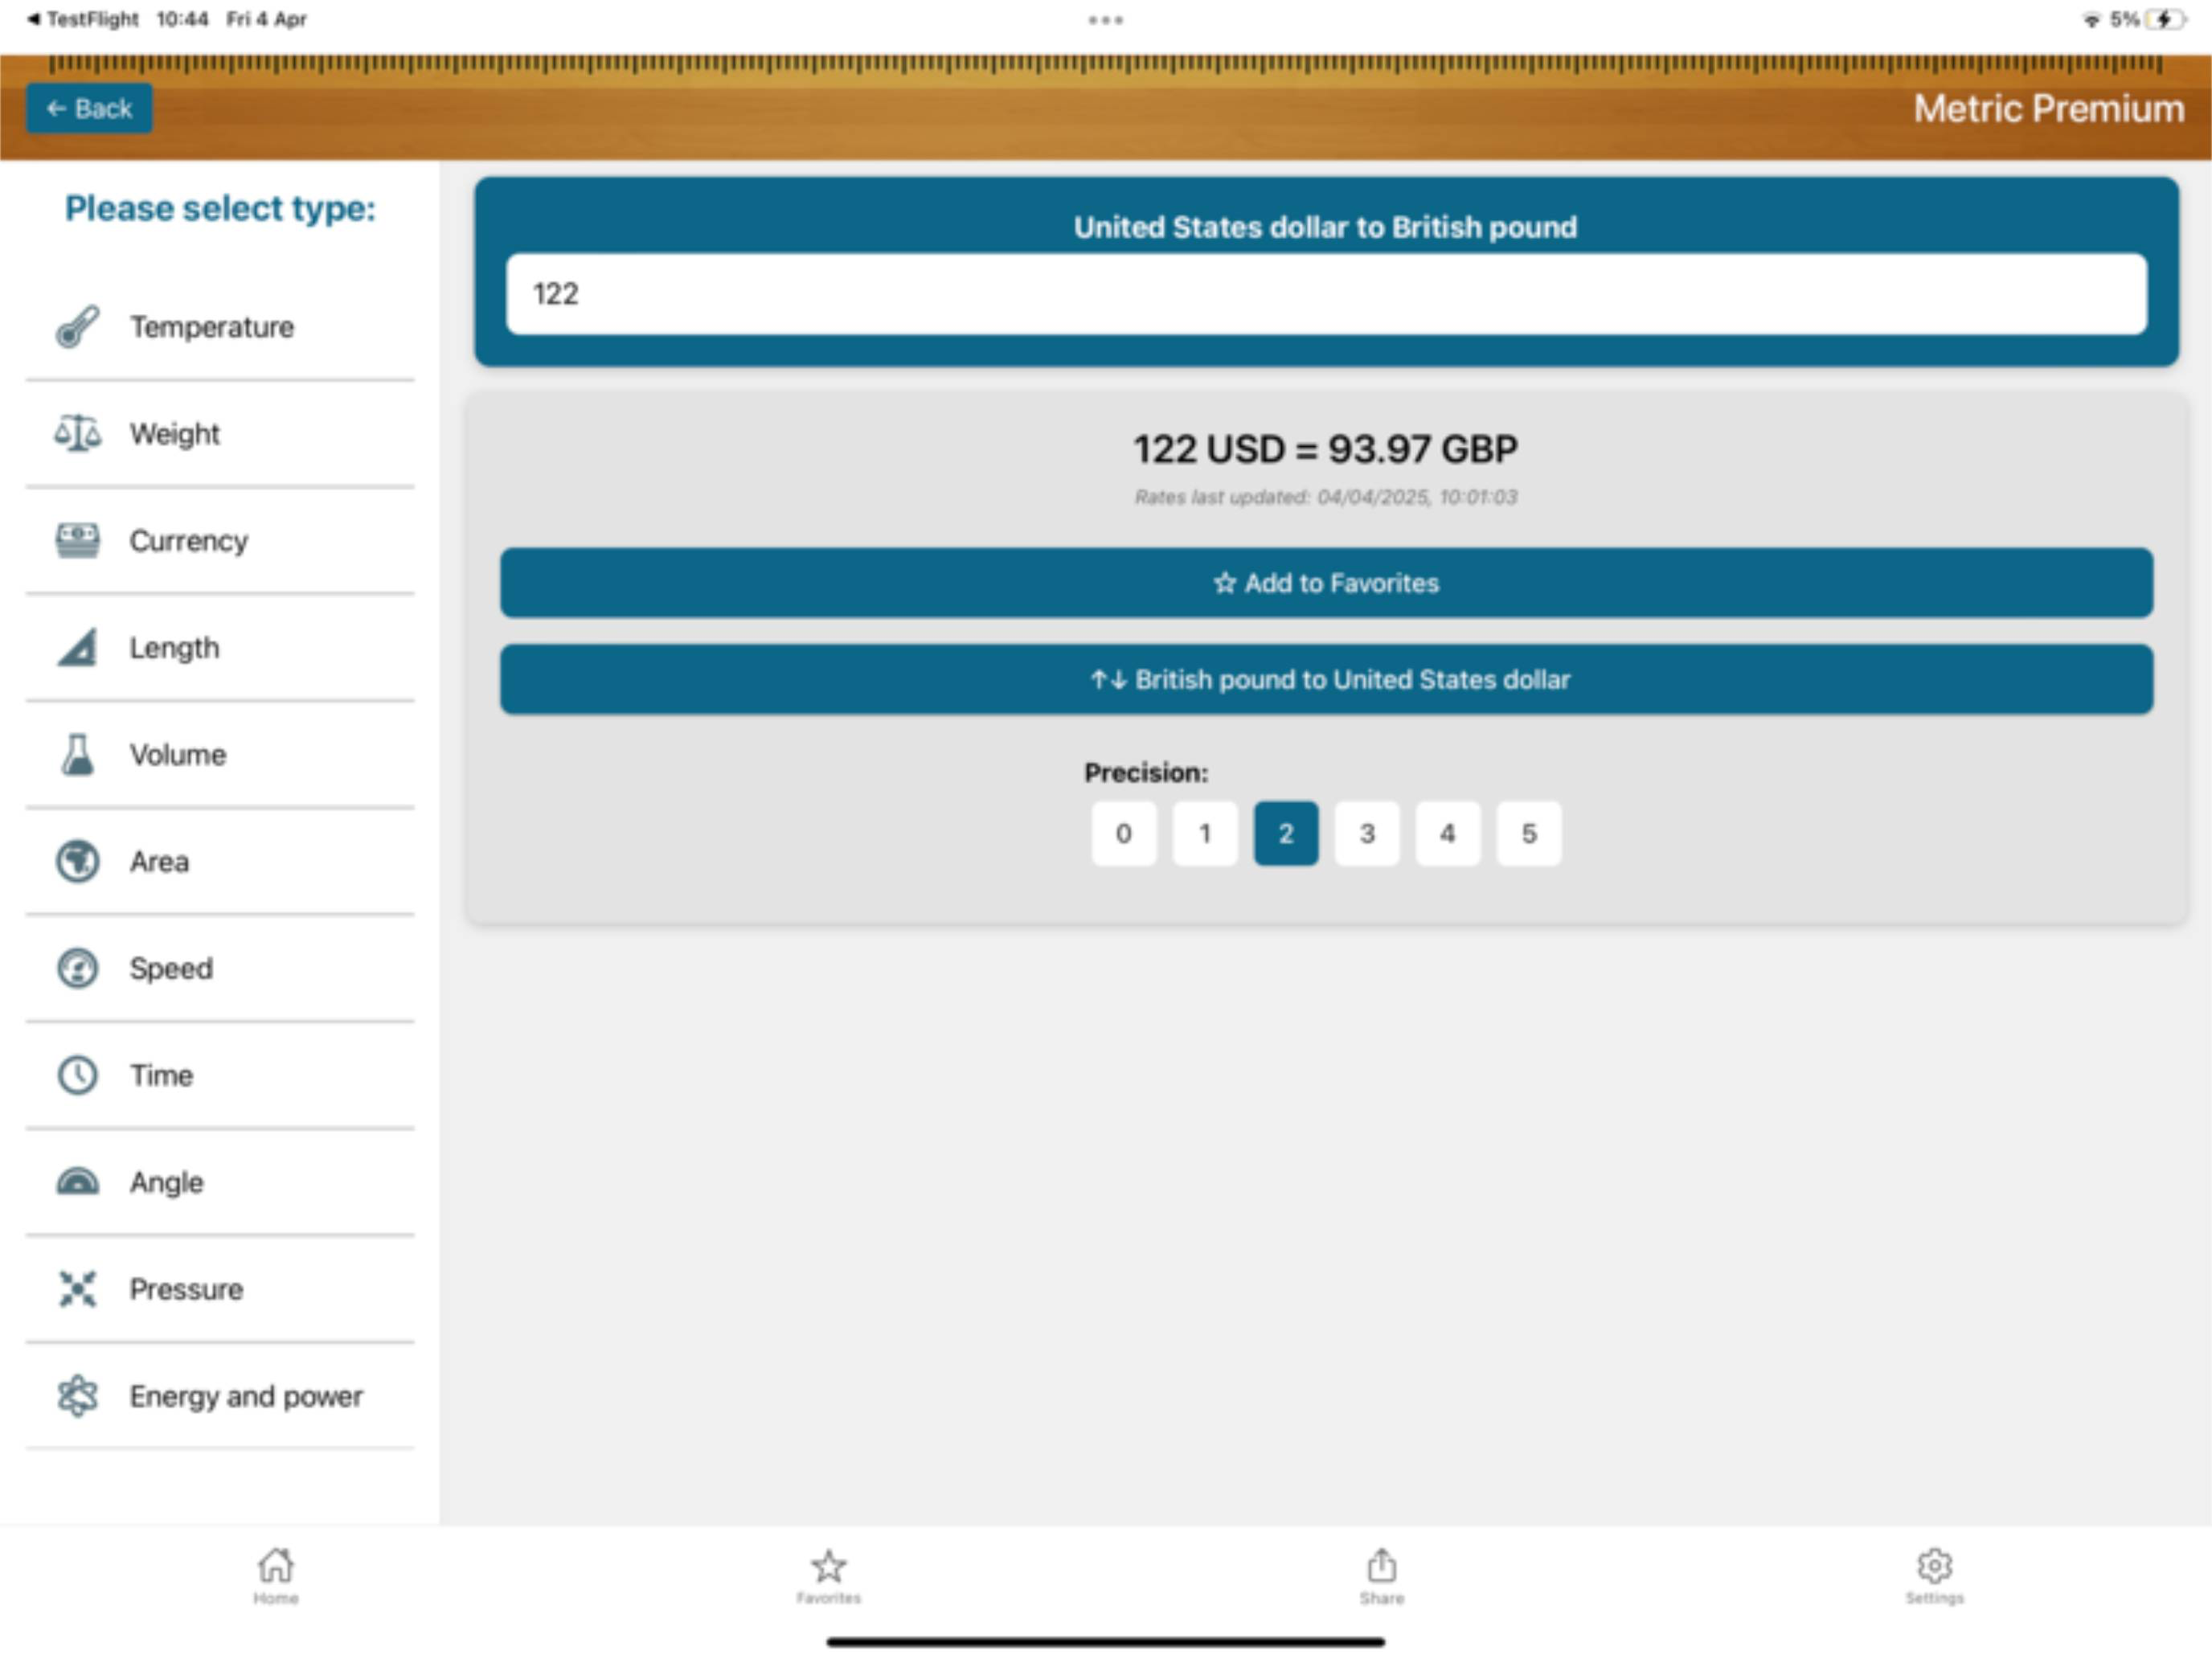Click the Currency banknote icon
This screenshot has height=1659, width=2212.
click(x=77, y=541)
